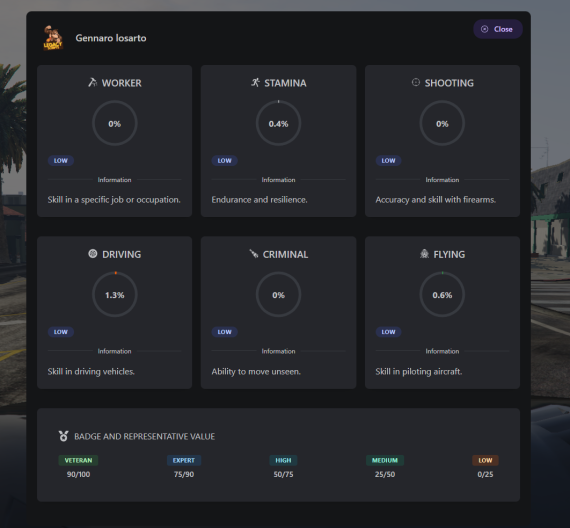This screenshot has height=528, width=570.
Task: Click the 50/75 value under High
Action: [x=284, y=474]
